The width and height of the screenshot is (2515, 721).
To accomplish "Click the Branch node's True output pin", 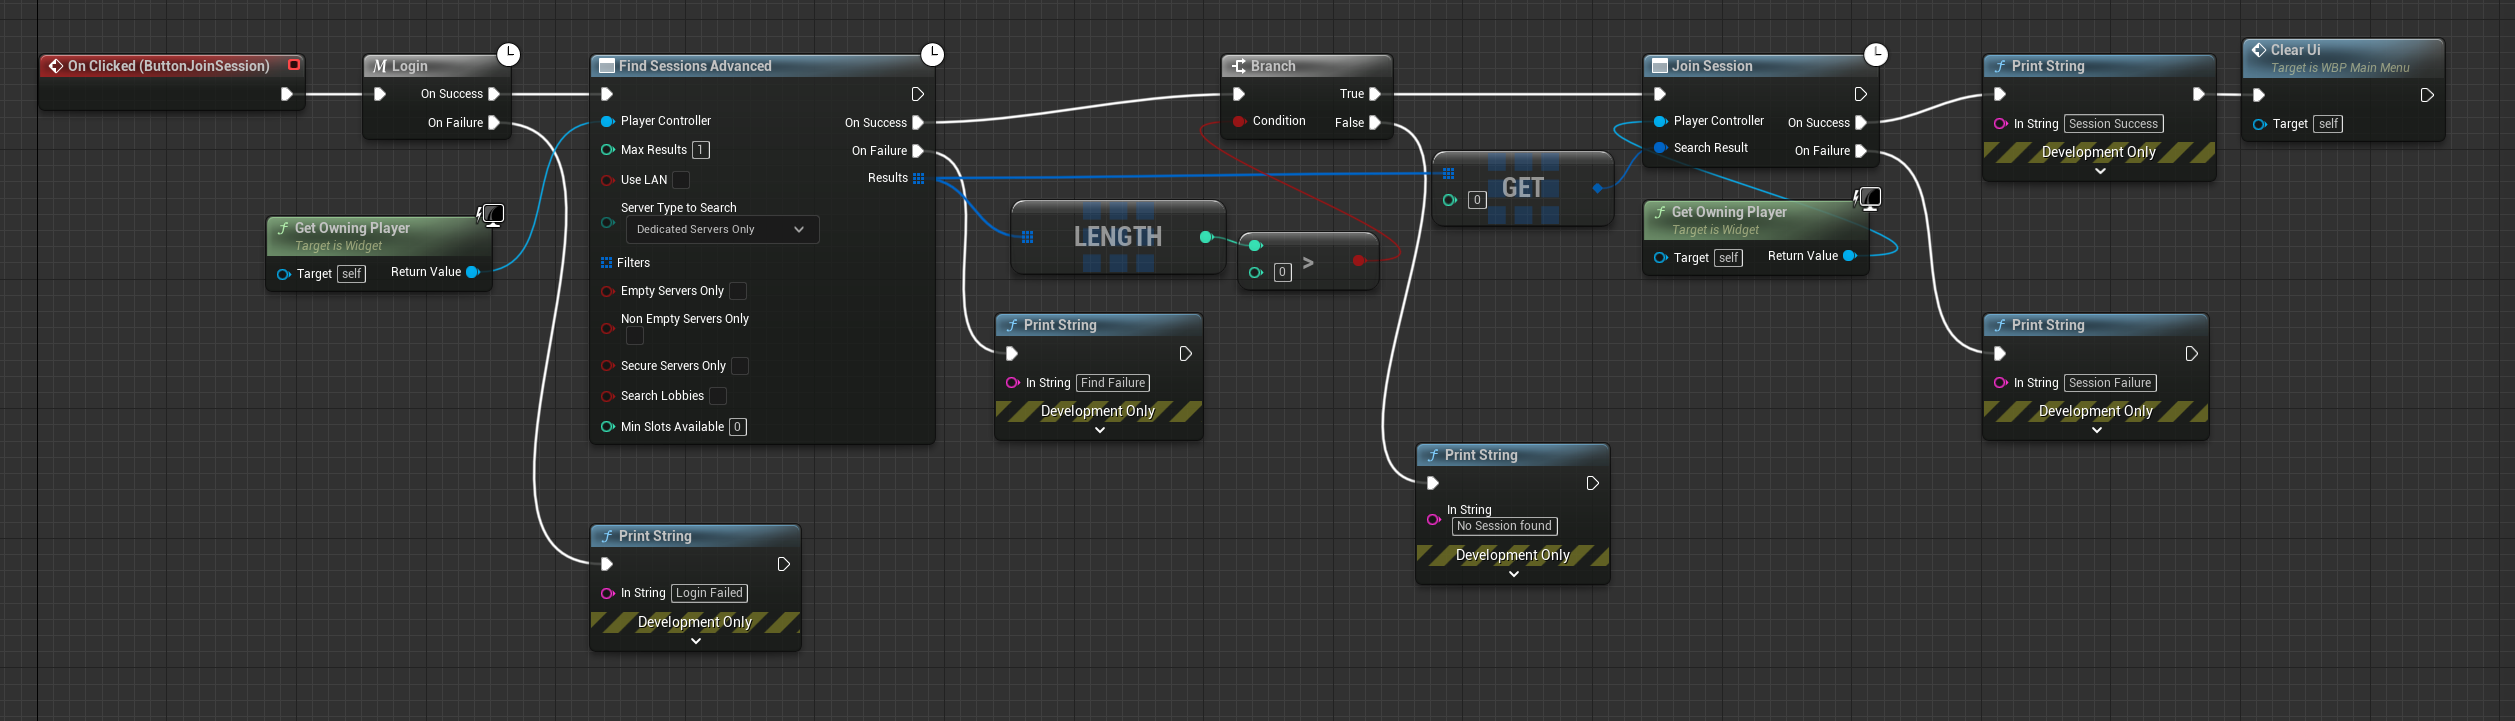I will (x=1375, y=94).
